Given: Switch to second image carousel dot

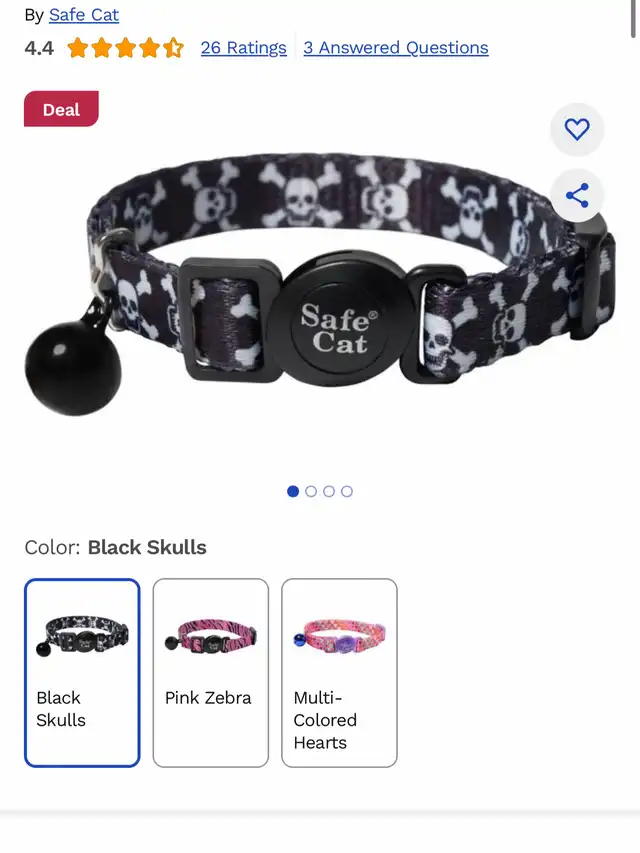Looking at the screenshot, I should point(311,491).
